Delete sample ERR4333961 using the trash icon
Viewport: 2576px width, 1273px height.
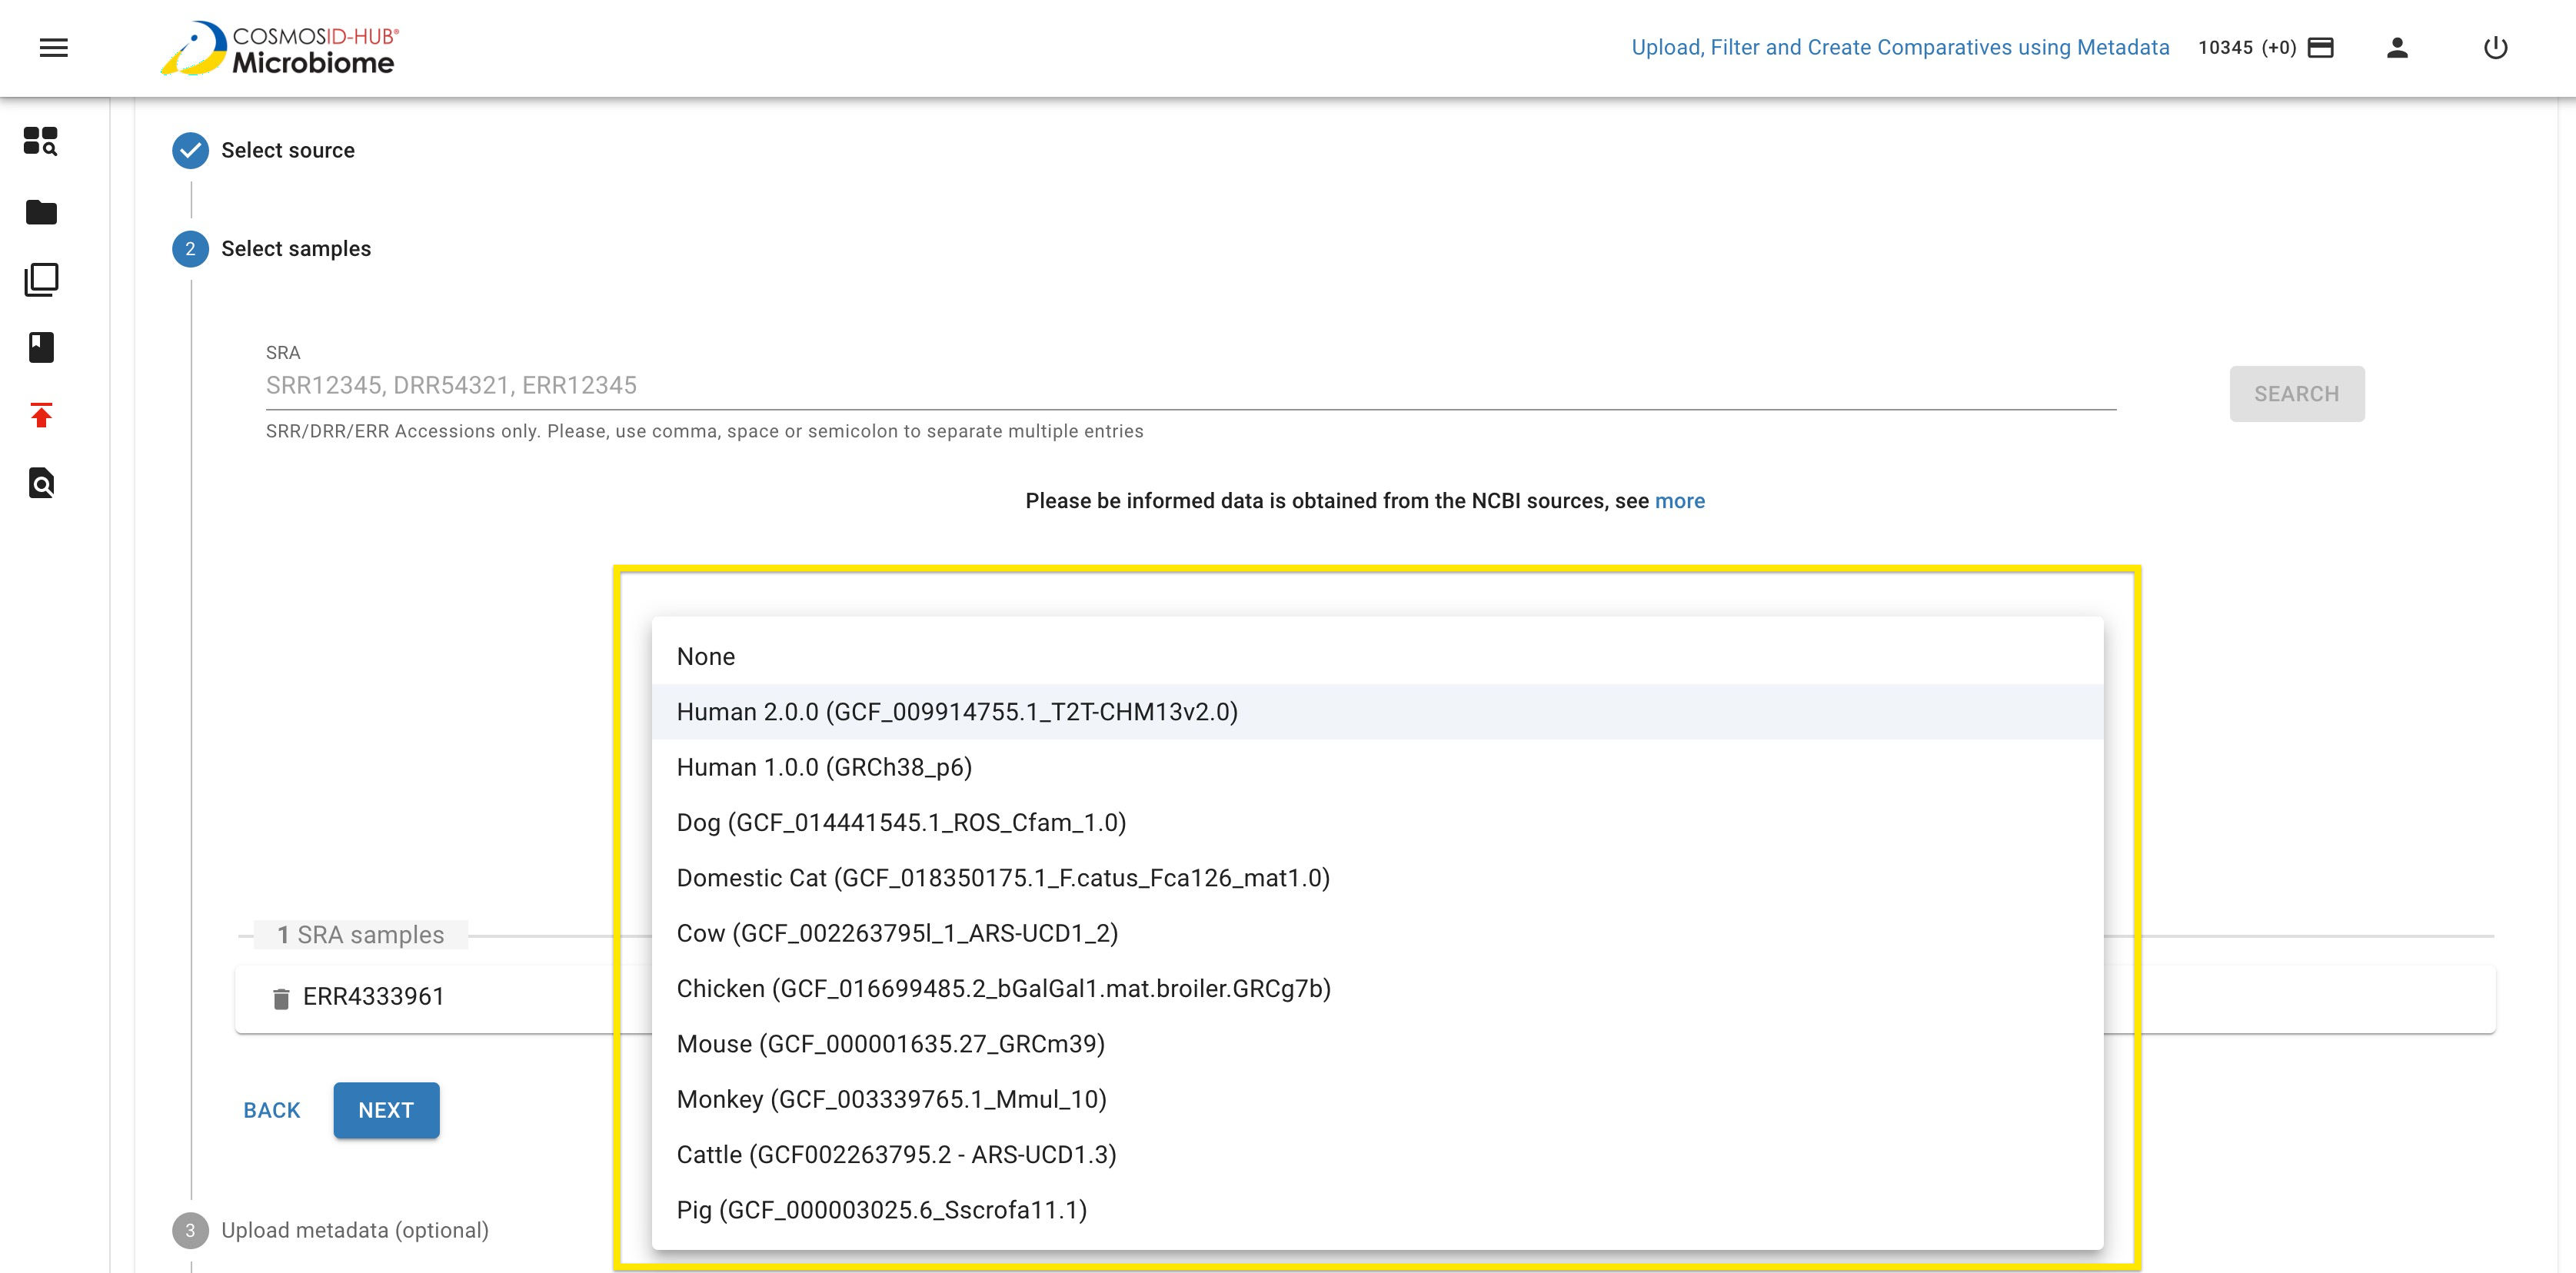coord(279,997)
